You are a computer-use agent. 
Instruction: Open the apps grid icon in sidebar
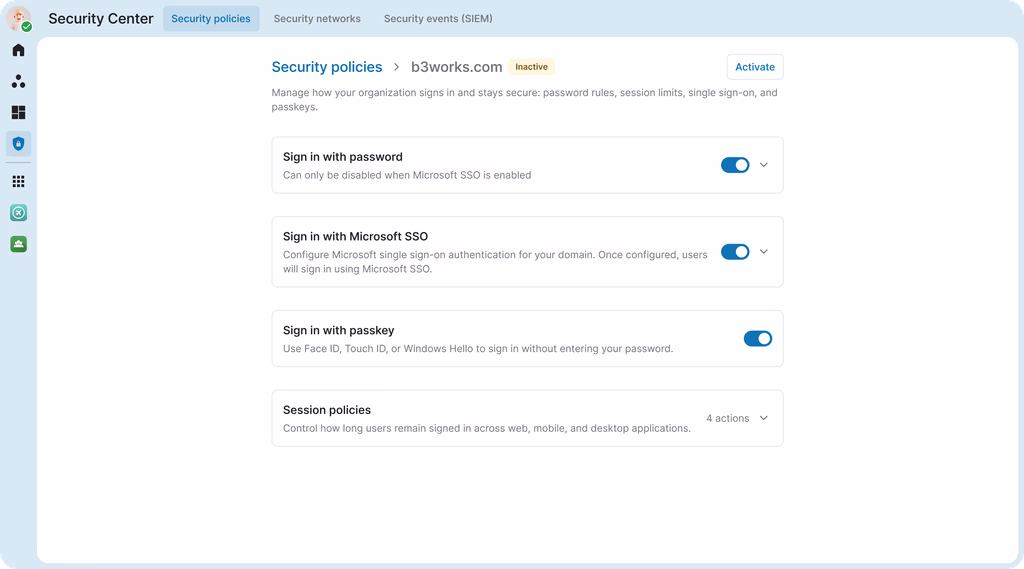point(18,182)
